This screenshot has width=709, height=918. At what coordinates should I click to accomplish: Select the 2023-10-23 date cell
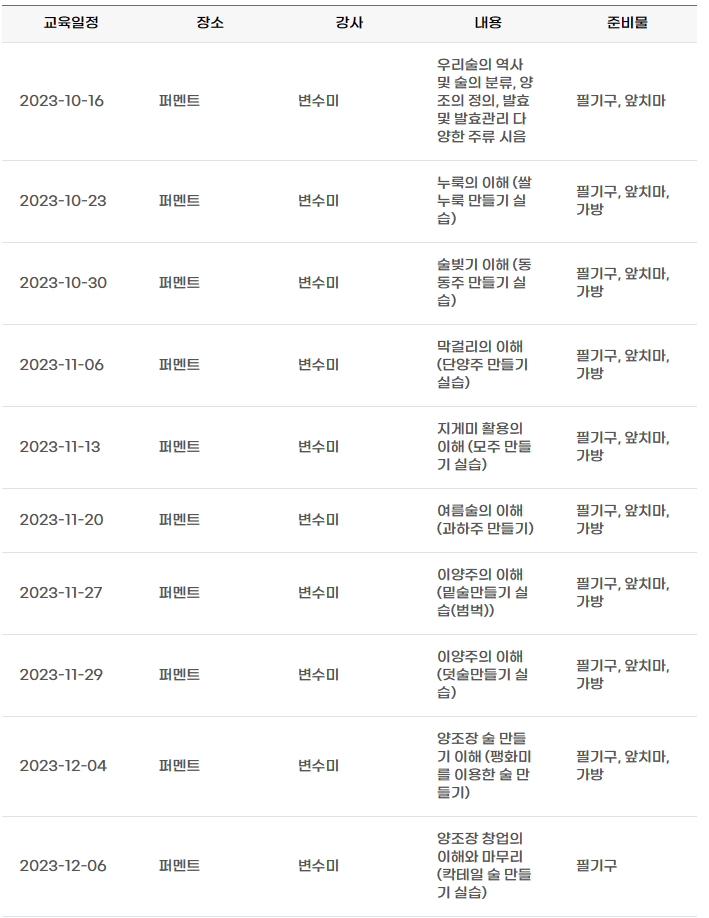63,201
